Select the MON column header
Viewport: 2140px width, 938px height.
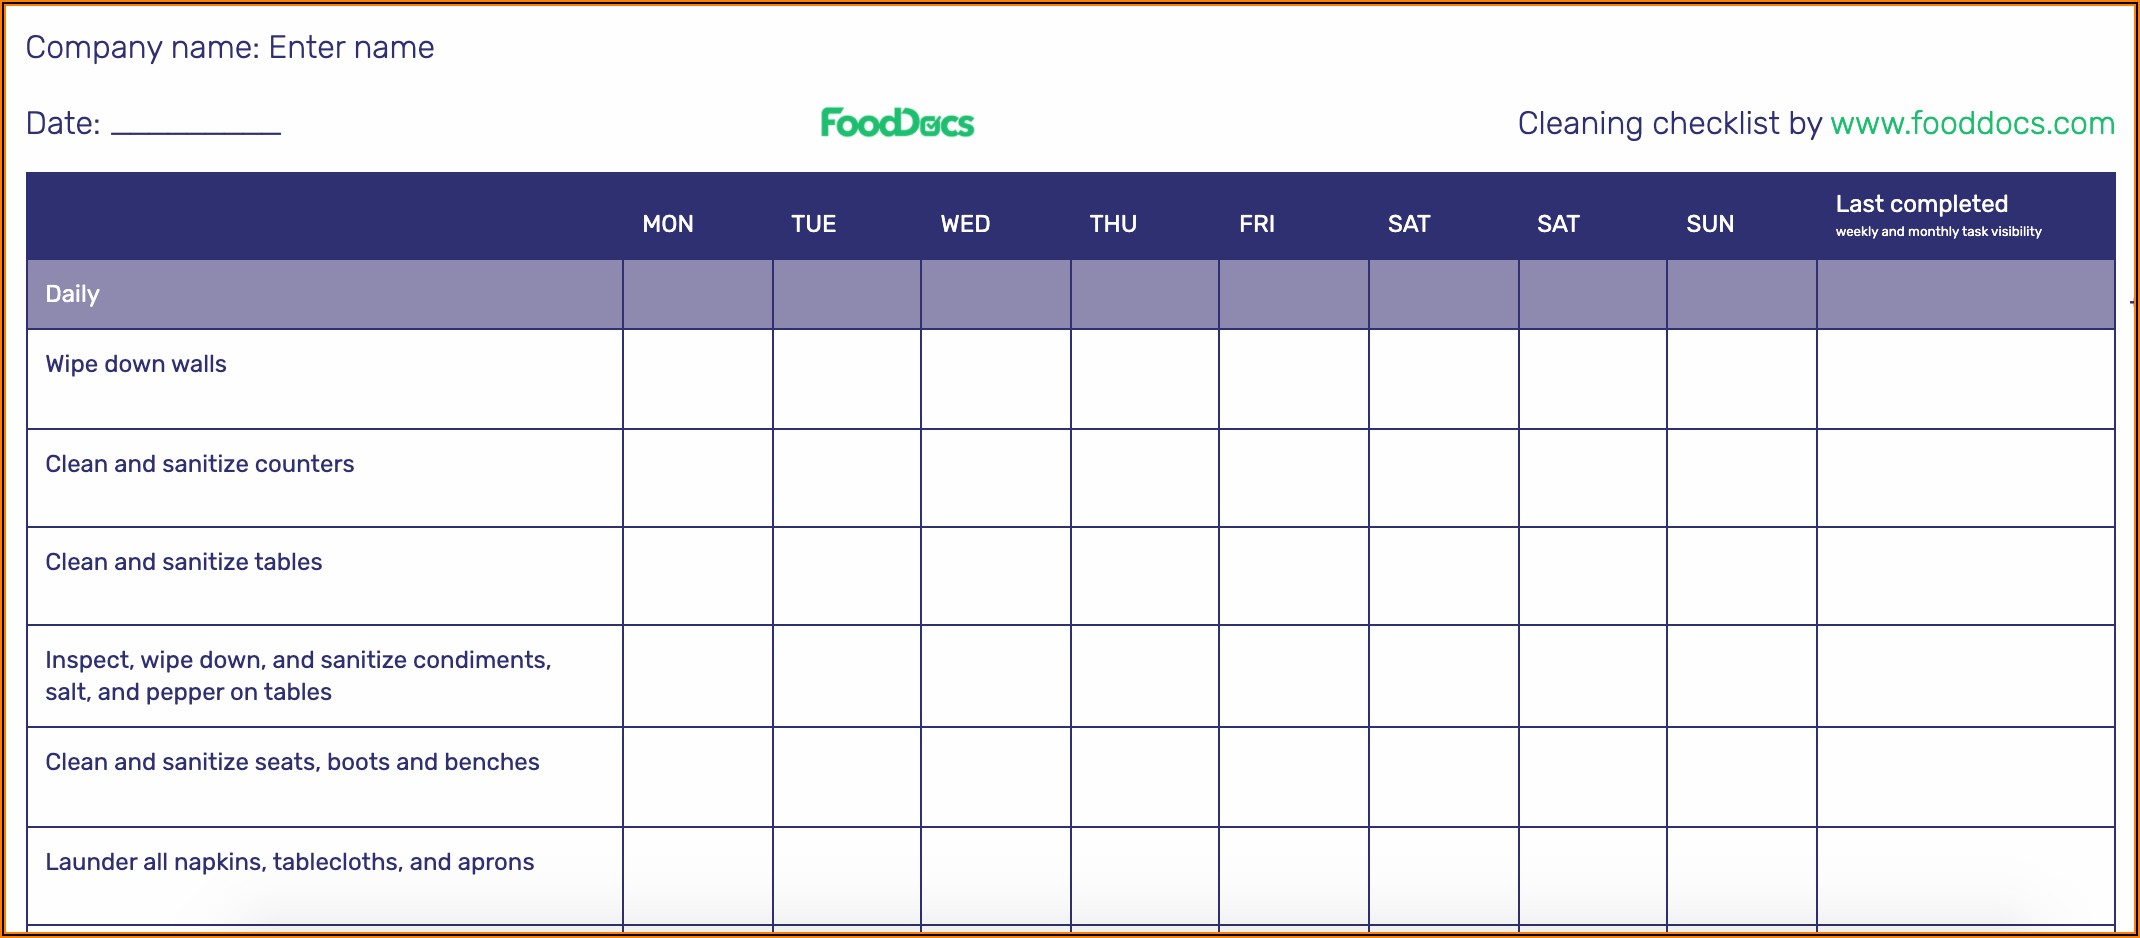(x=668, y=224)
